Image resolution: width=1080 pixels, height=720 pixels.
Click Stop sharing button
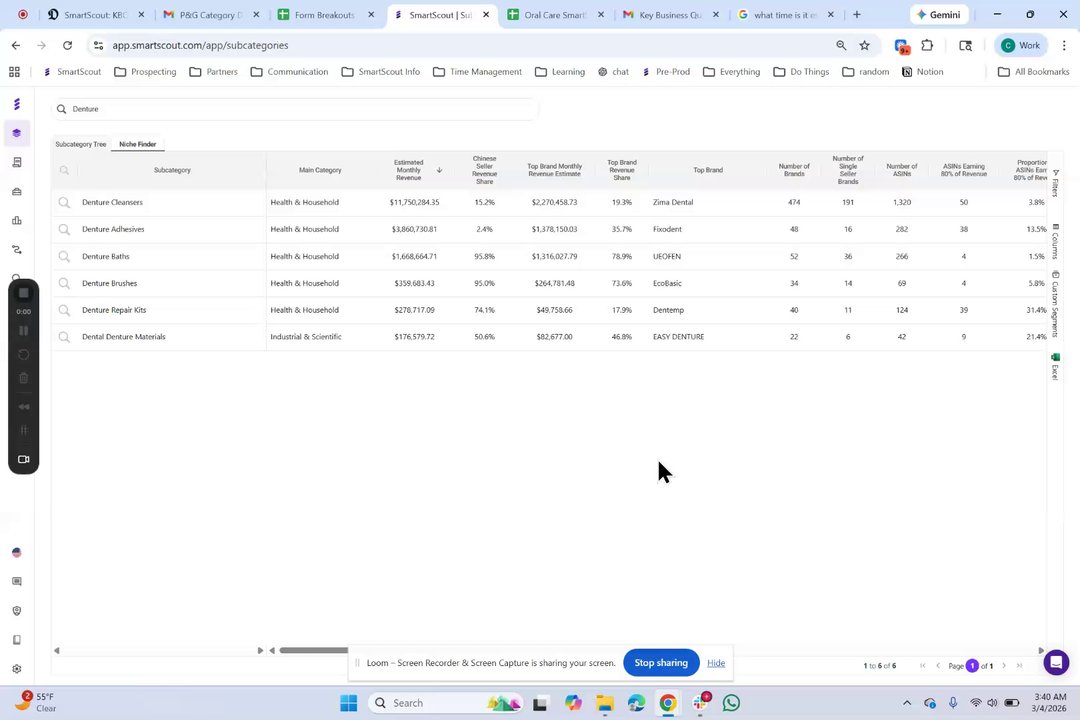click(x=661, y=663)
